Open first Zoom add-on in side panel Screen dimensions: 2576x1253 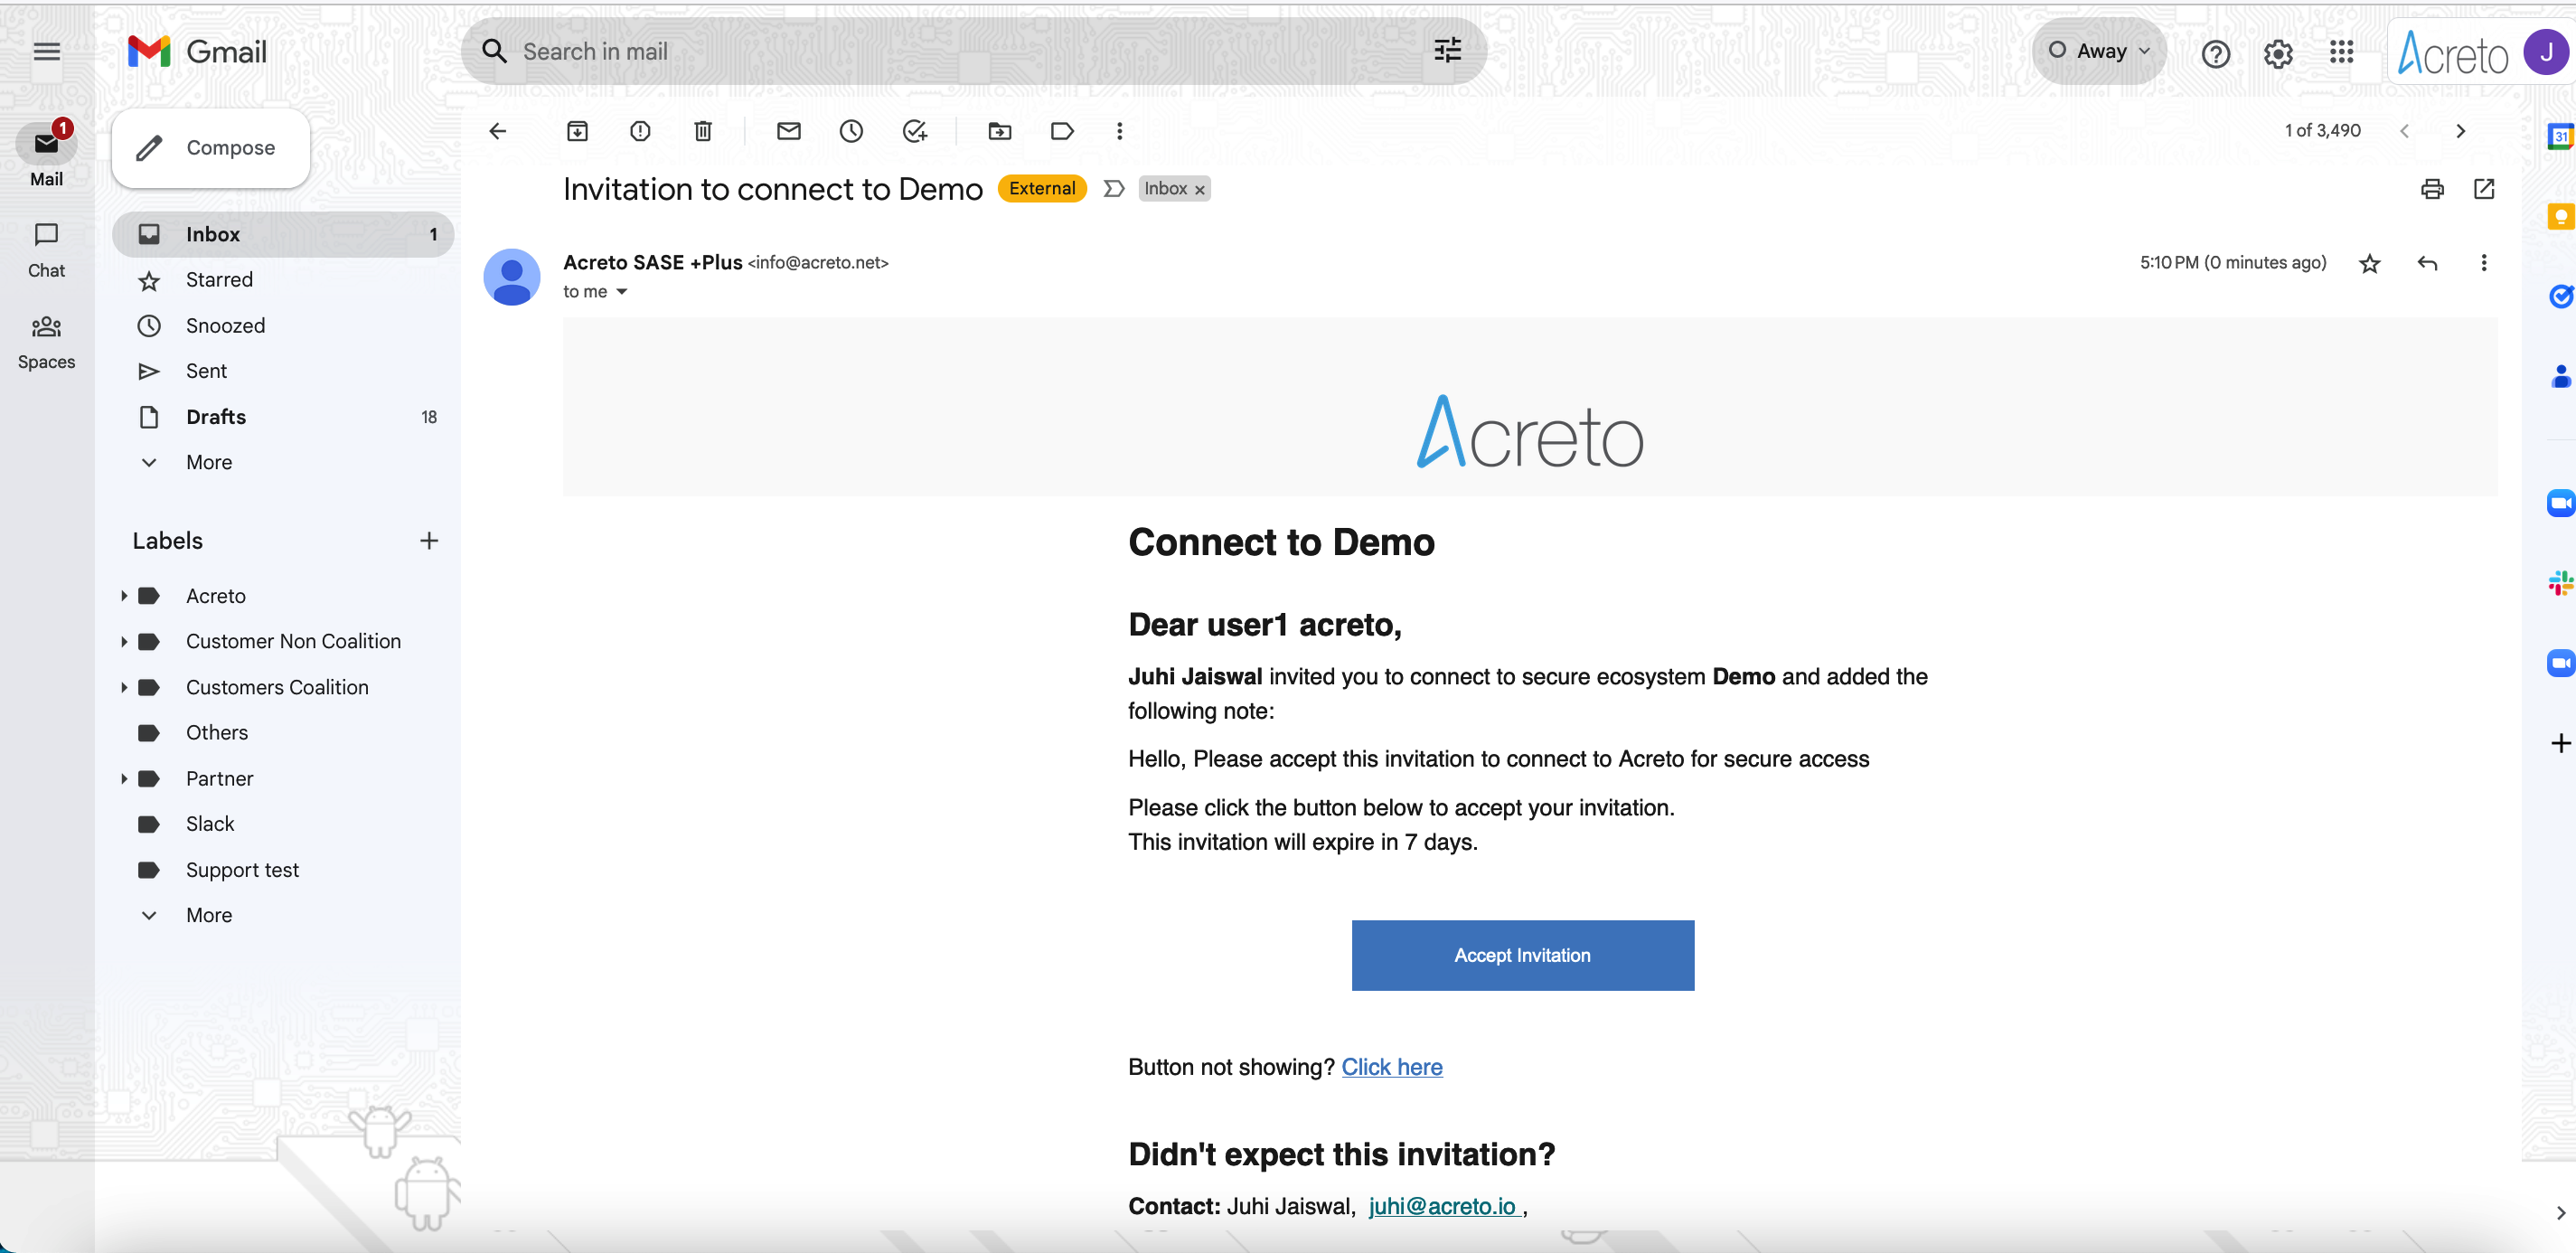coord(2560,502)
